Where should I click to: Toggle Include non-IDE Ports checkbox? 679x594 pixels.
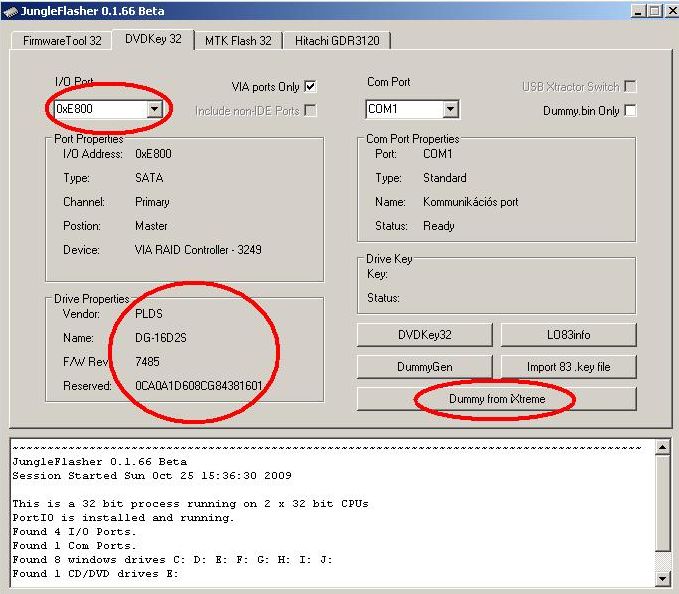[x=310, y=110]
